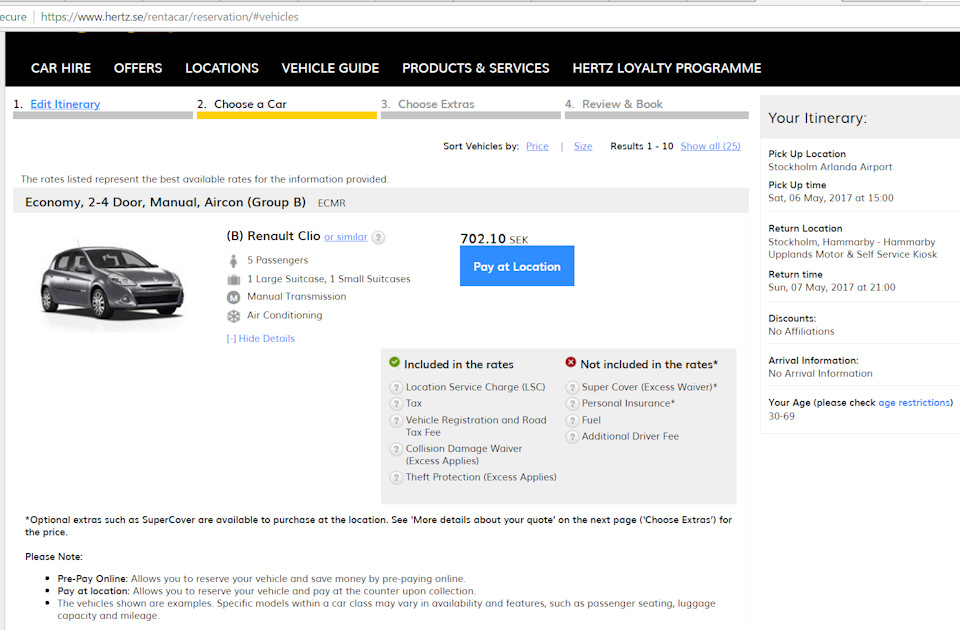Click the help icon next to Fuel
Screen dimensions: 960x630
tap(572, 420)
